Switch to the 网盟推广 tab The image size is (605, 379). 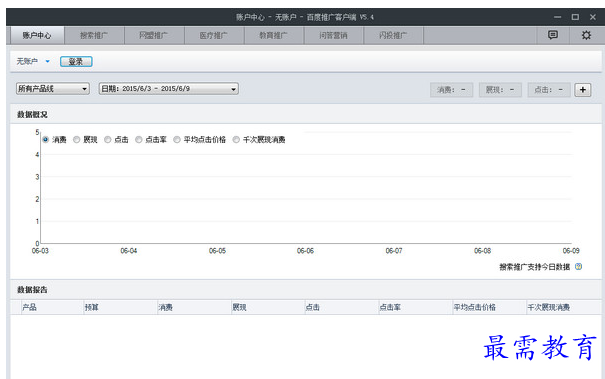click(x=154, y=36)
